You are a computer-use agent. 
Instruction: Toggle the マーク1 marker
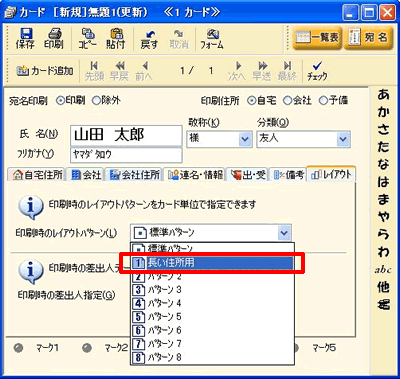click(x=19, y=348)
